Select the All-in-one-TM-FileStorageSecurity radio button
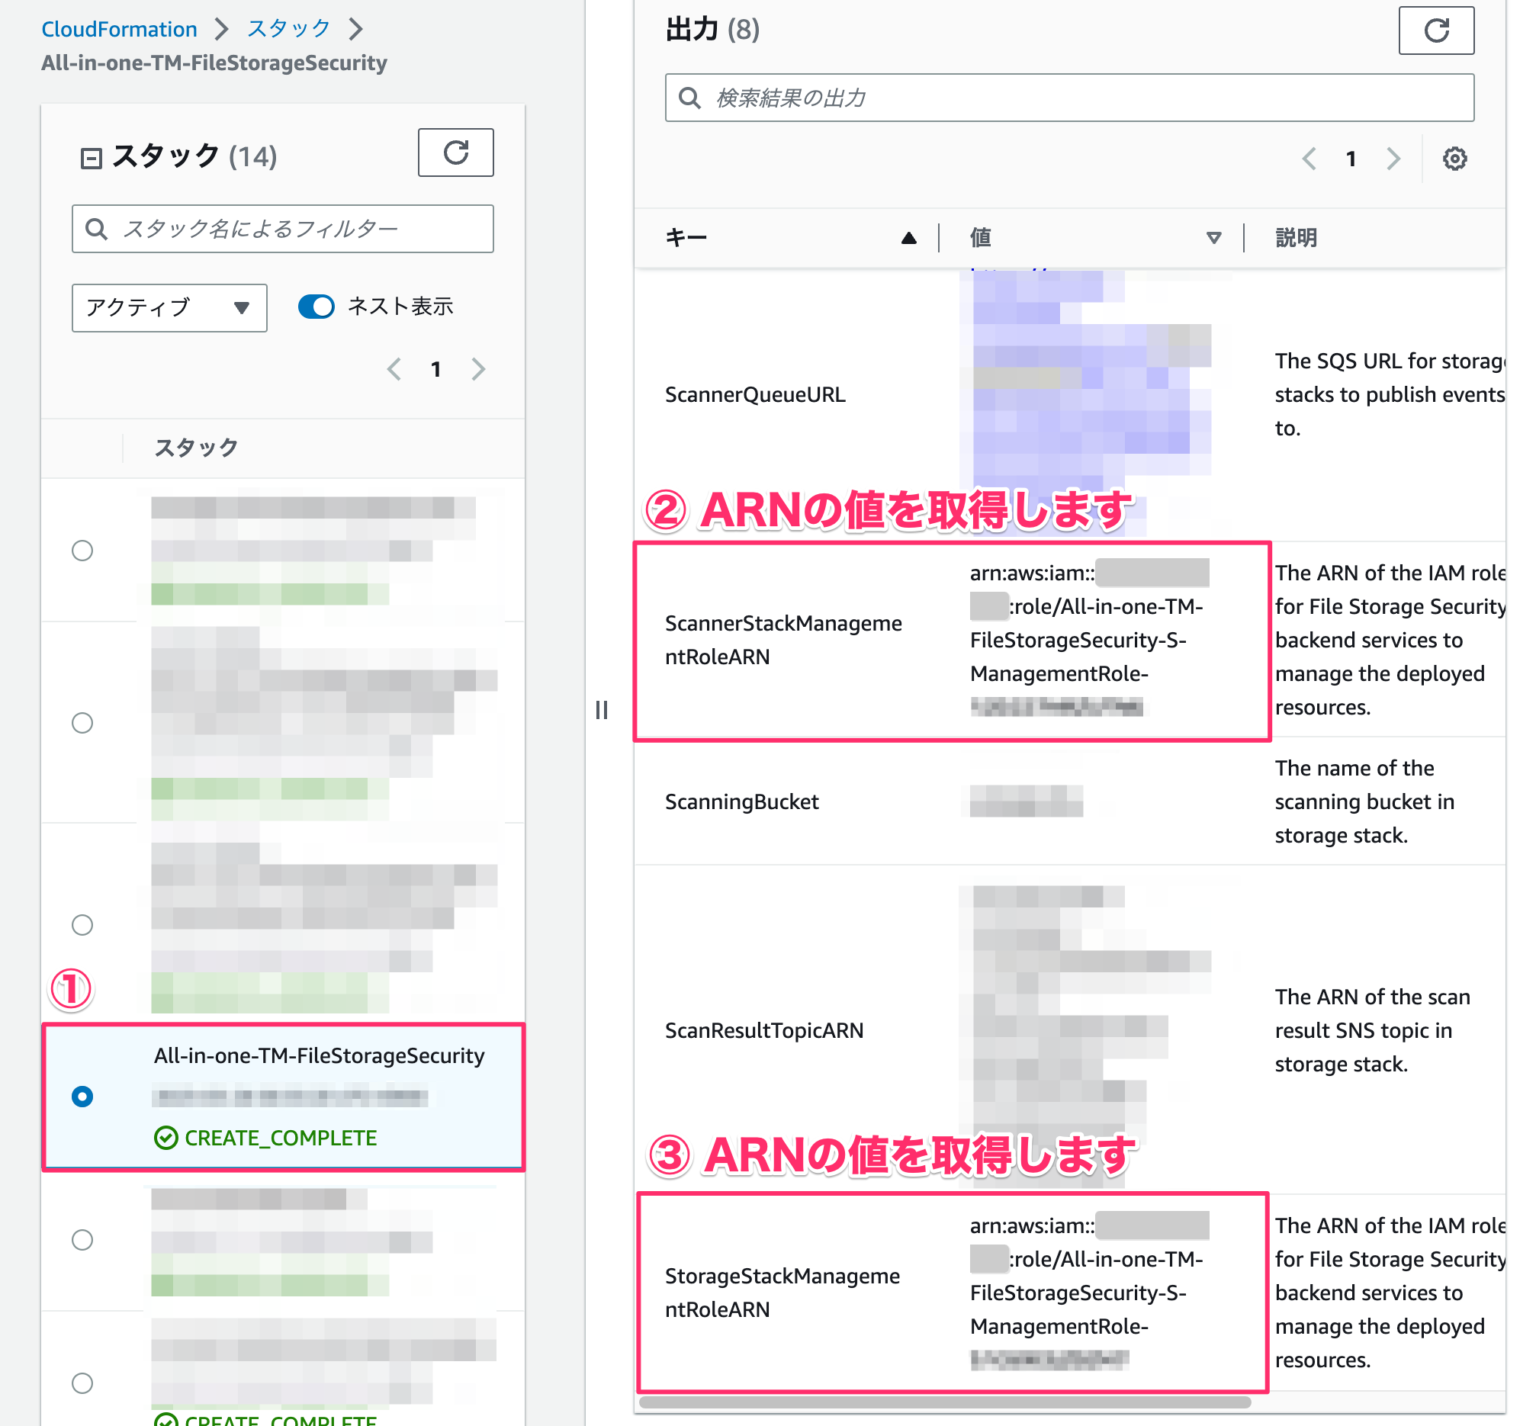The height and width of the screenshot is (1426, 1536). [x=82, y=1096]
